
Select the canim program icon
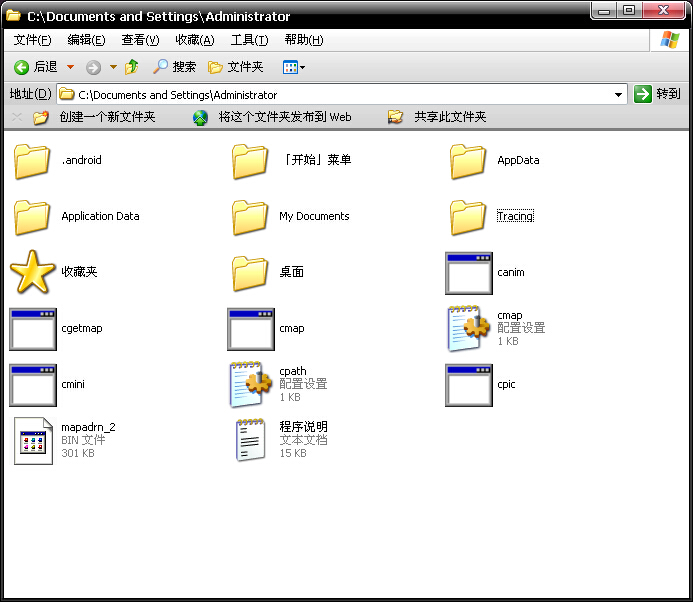tap(468, 272)
